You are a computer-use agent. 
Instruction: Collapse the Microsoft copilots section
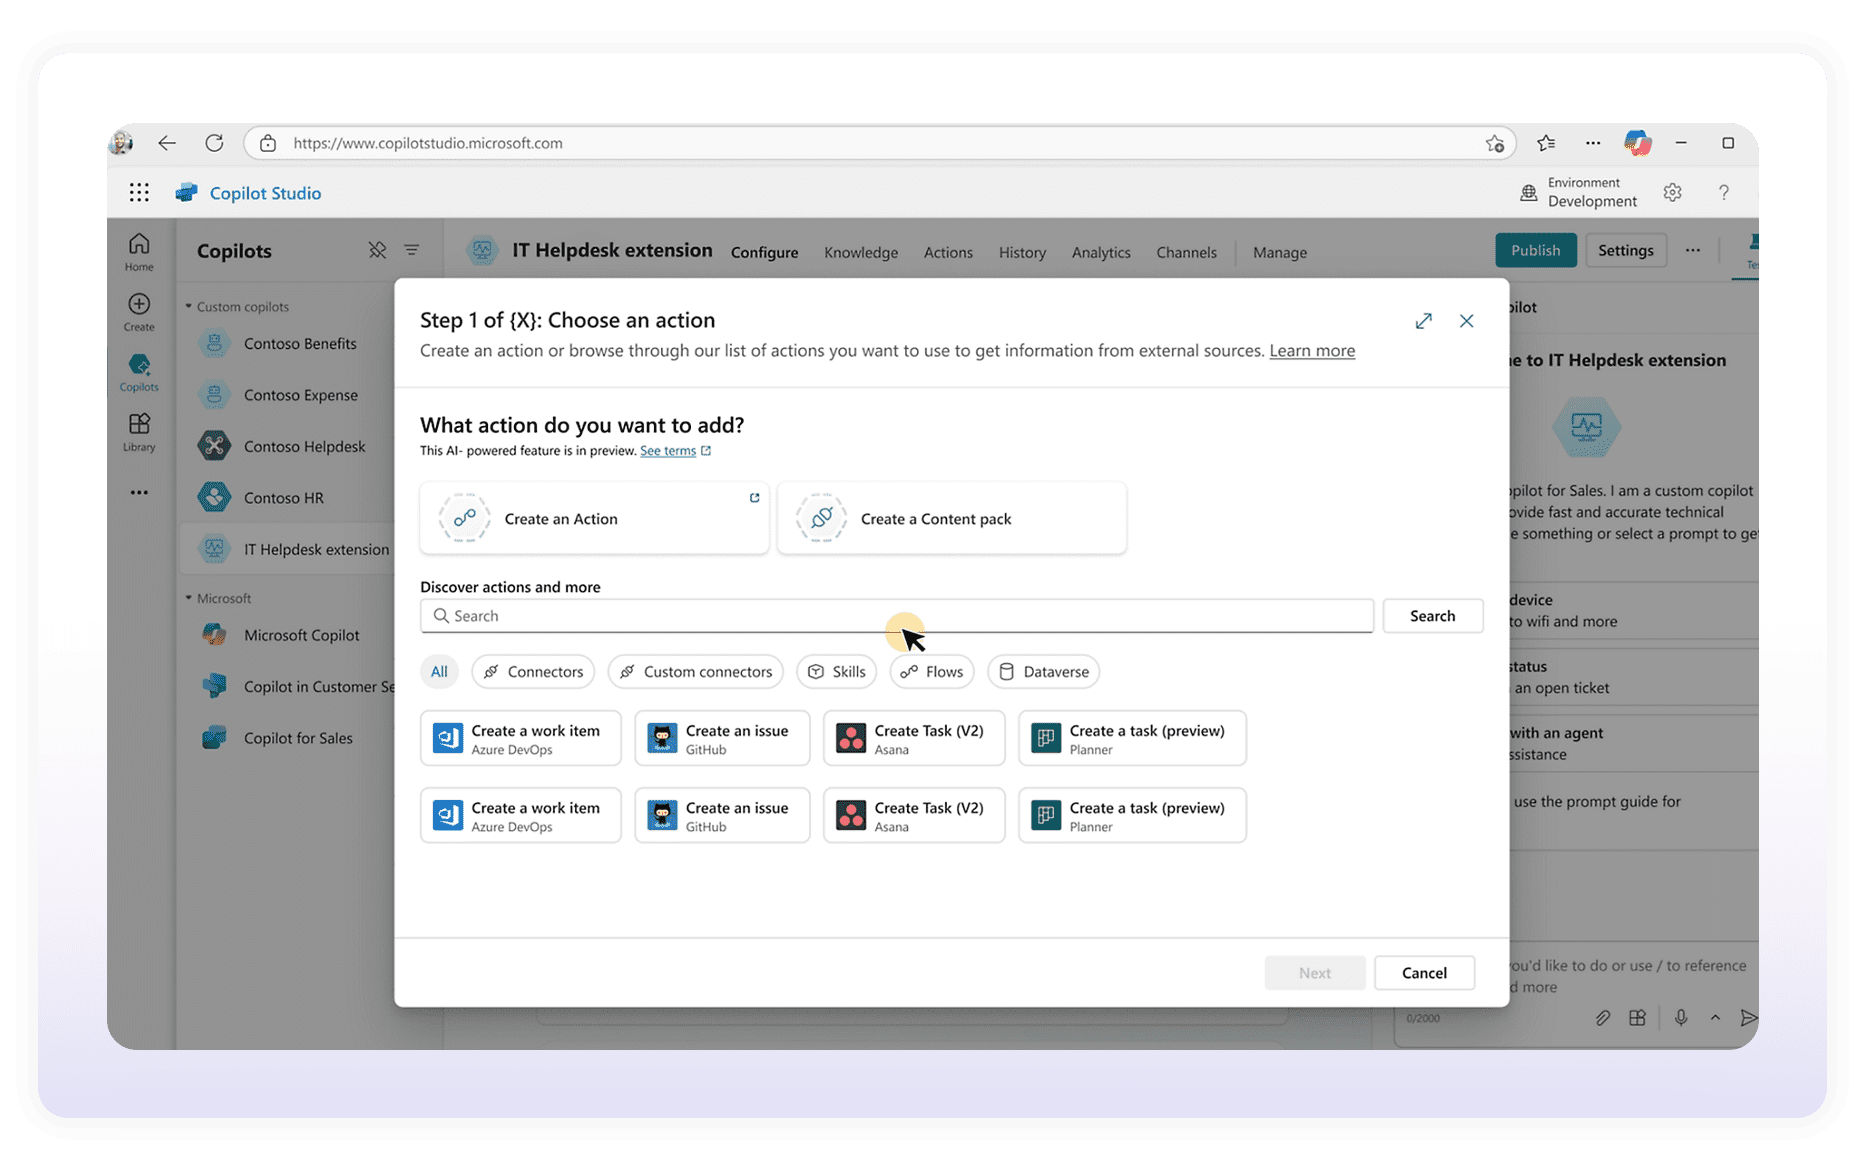[x=189, y=598]
